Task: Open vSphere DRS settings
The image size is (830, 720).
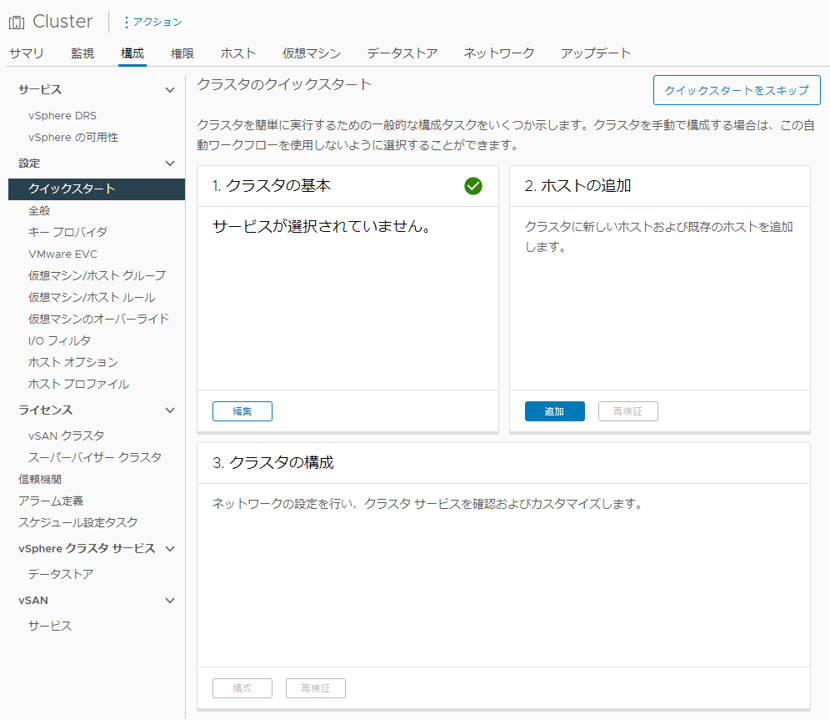Action: coord(62,115)
